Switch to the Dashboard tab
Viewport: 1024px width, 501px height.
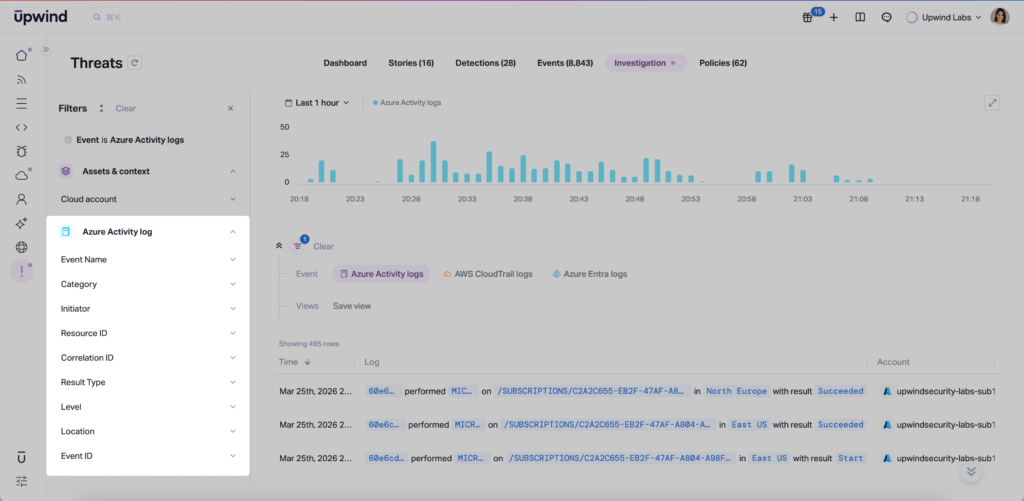point(345,63)
